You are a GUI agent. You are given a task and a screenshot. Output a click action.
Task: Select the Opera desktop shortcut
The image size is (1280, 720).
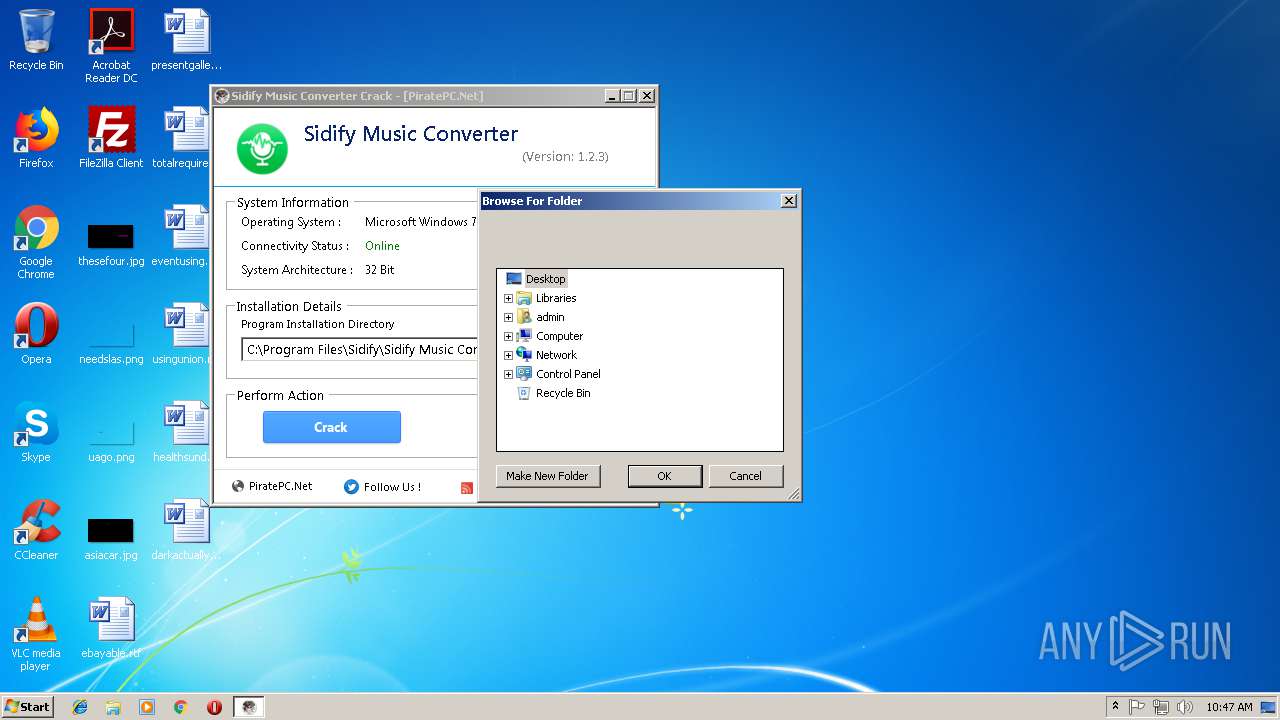pyautogui.click(x=36, y=334)
